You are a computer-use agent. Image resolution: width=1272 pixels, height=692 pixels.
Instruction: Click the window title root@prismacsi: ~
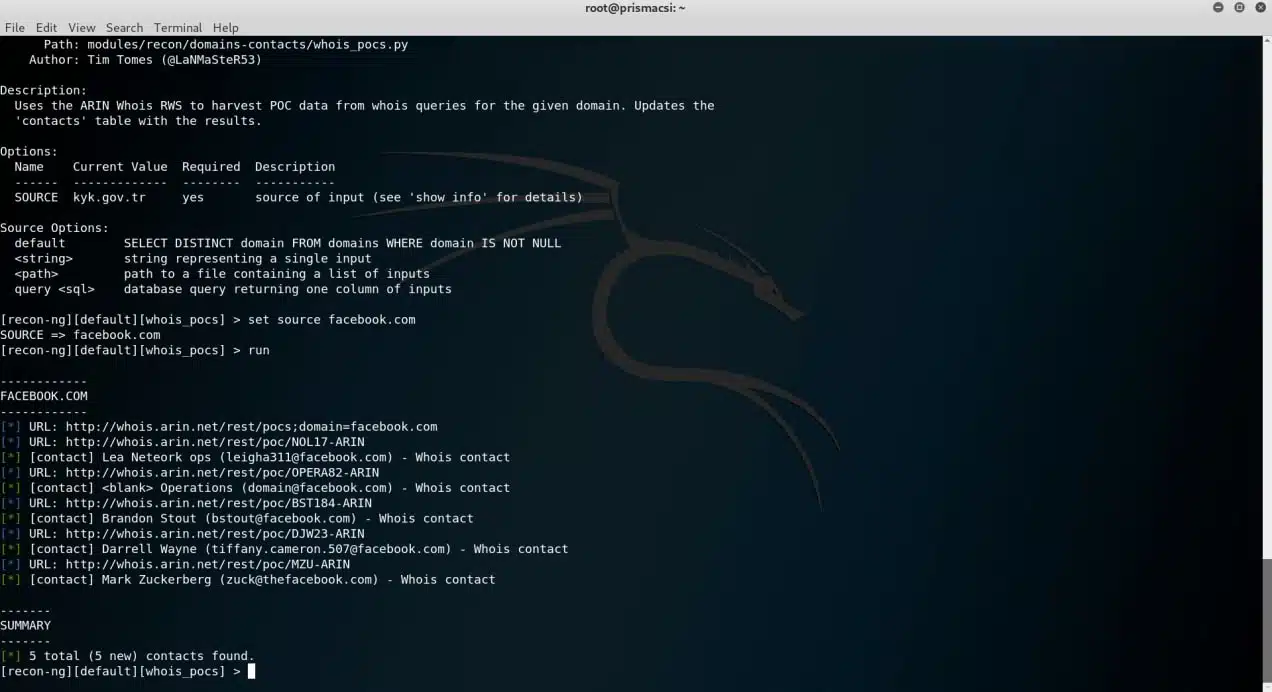pyautogui.click(x=635, y=8)
